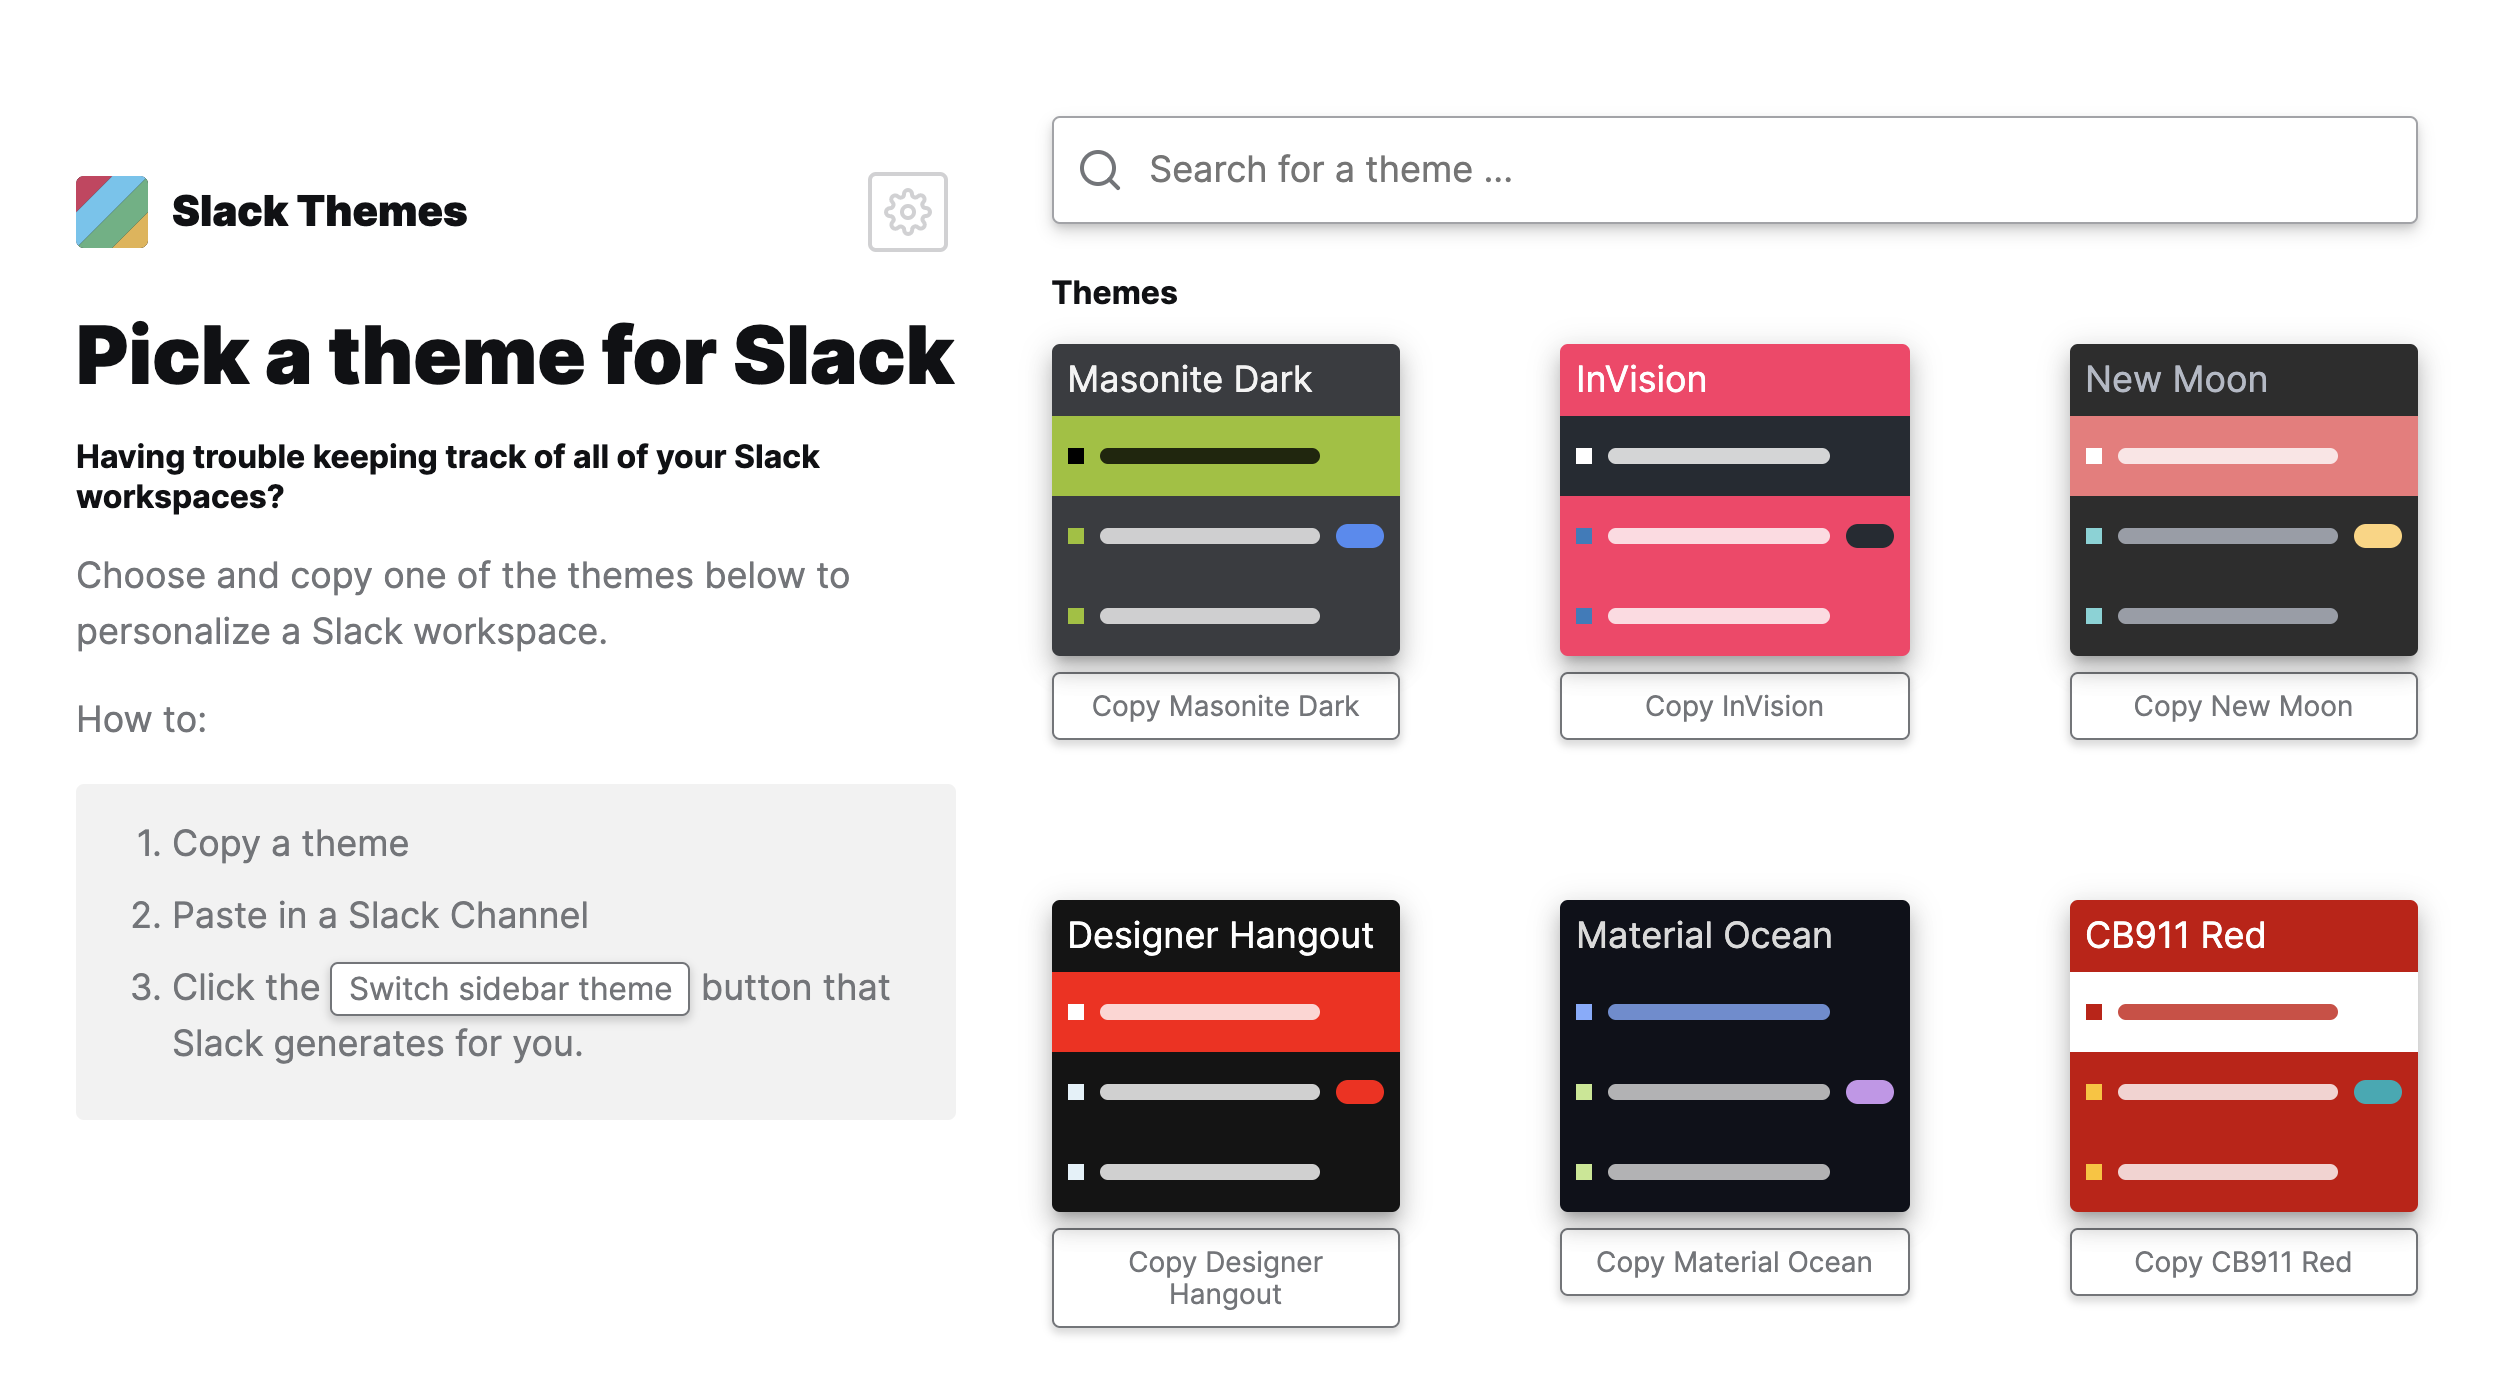Click the Slack Themes logo icon
This screenshot has width=2498, height=1384.
(112, 212)
